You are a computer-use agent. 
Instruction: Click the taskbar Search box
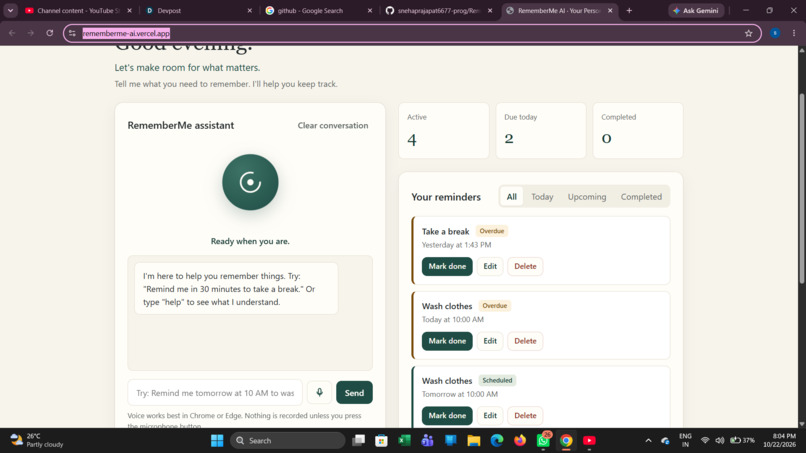(x=288, y=441)
